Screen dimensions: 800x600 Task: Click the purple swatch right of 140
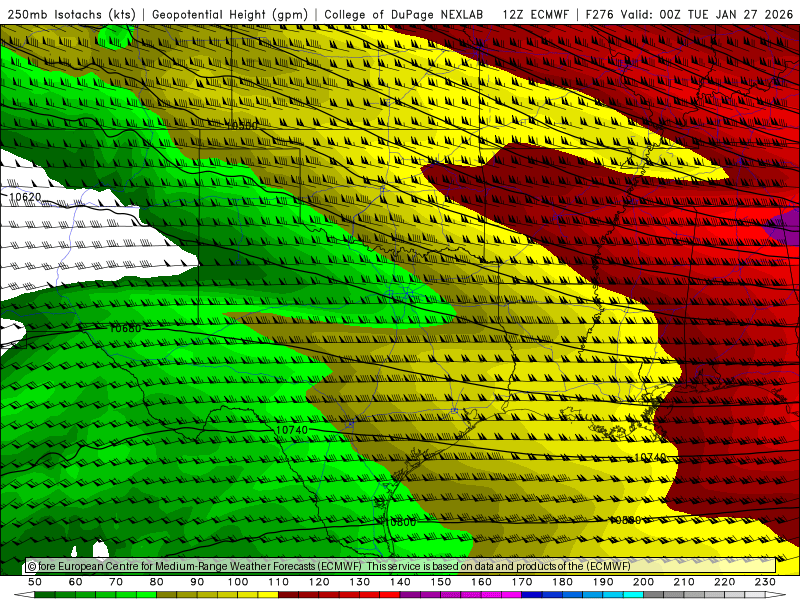(x=410, y=595)
